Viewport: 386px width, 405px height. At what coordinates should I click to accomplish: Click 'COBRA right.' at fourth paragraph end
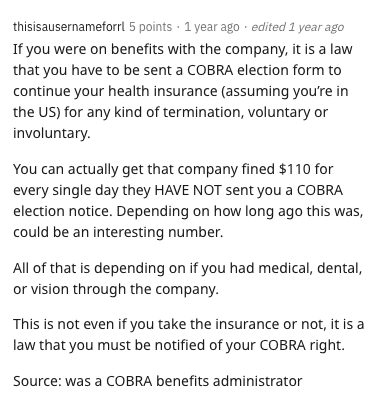(x=302, y=345)
